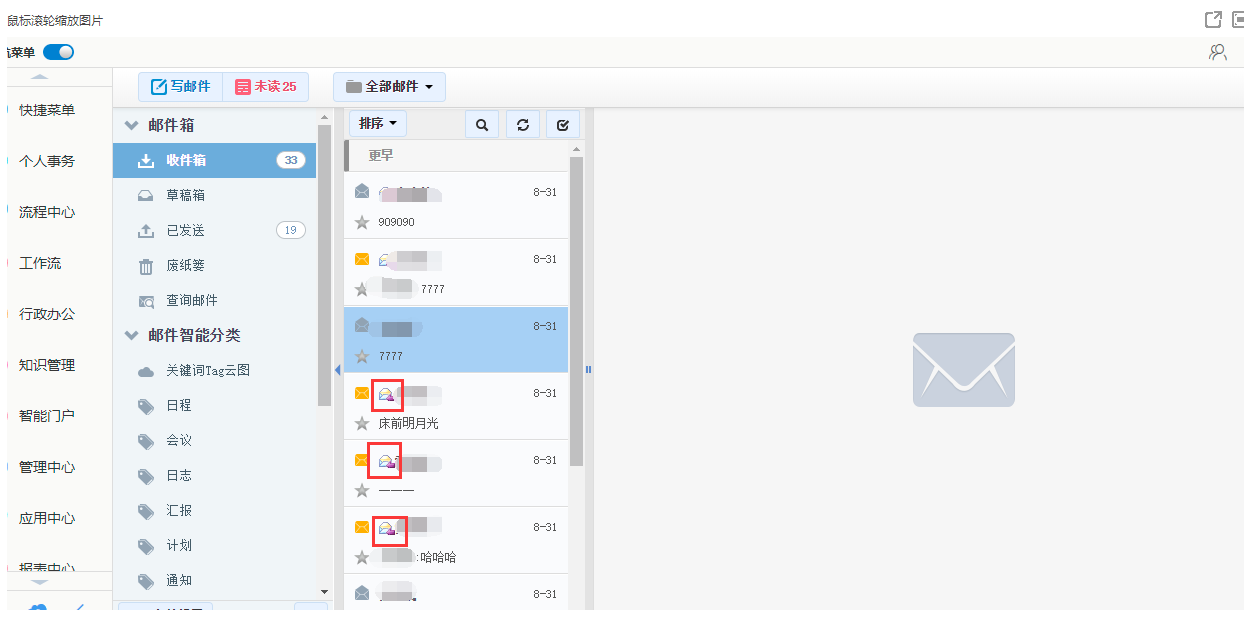Click the folder panel scrollbar down arrow

323,592
